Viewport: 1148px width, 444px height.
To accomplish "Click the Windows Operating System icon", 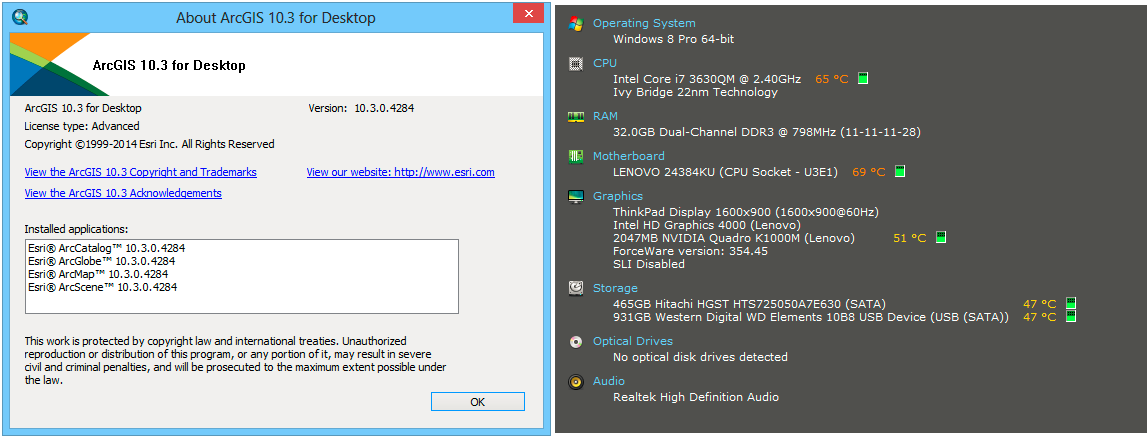I will (575, 23).
